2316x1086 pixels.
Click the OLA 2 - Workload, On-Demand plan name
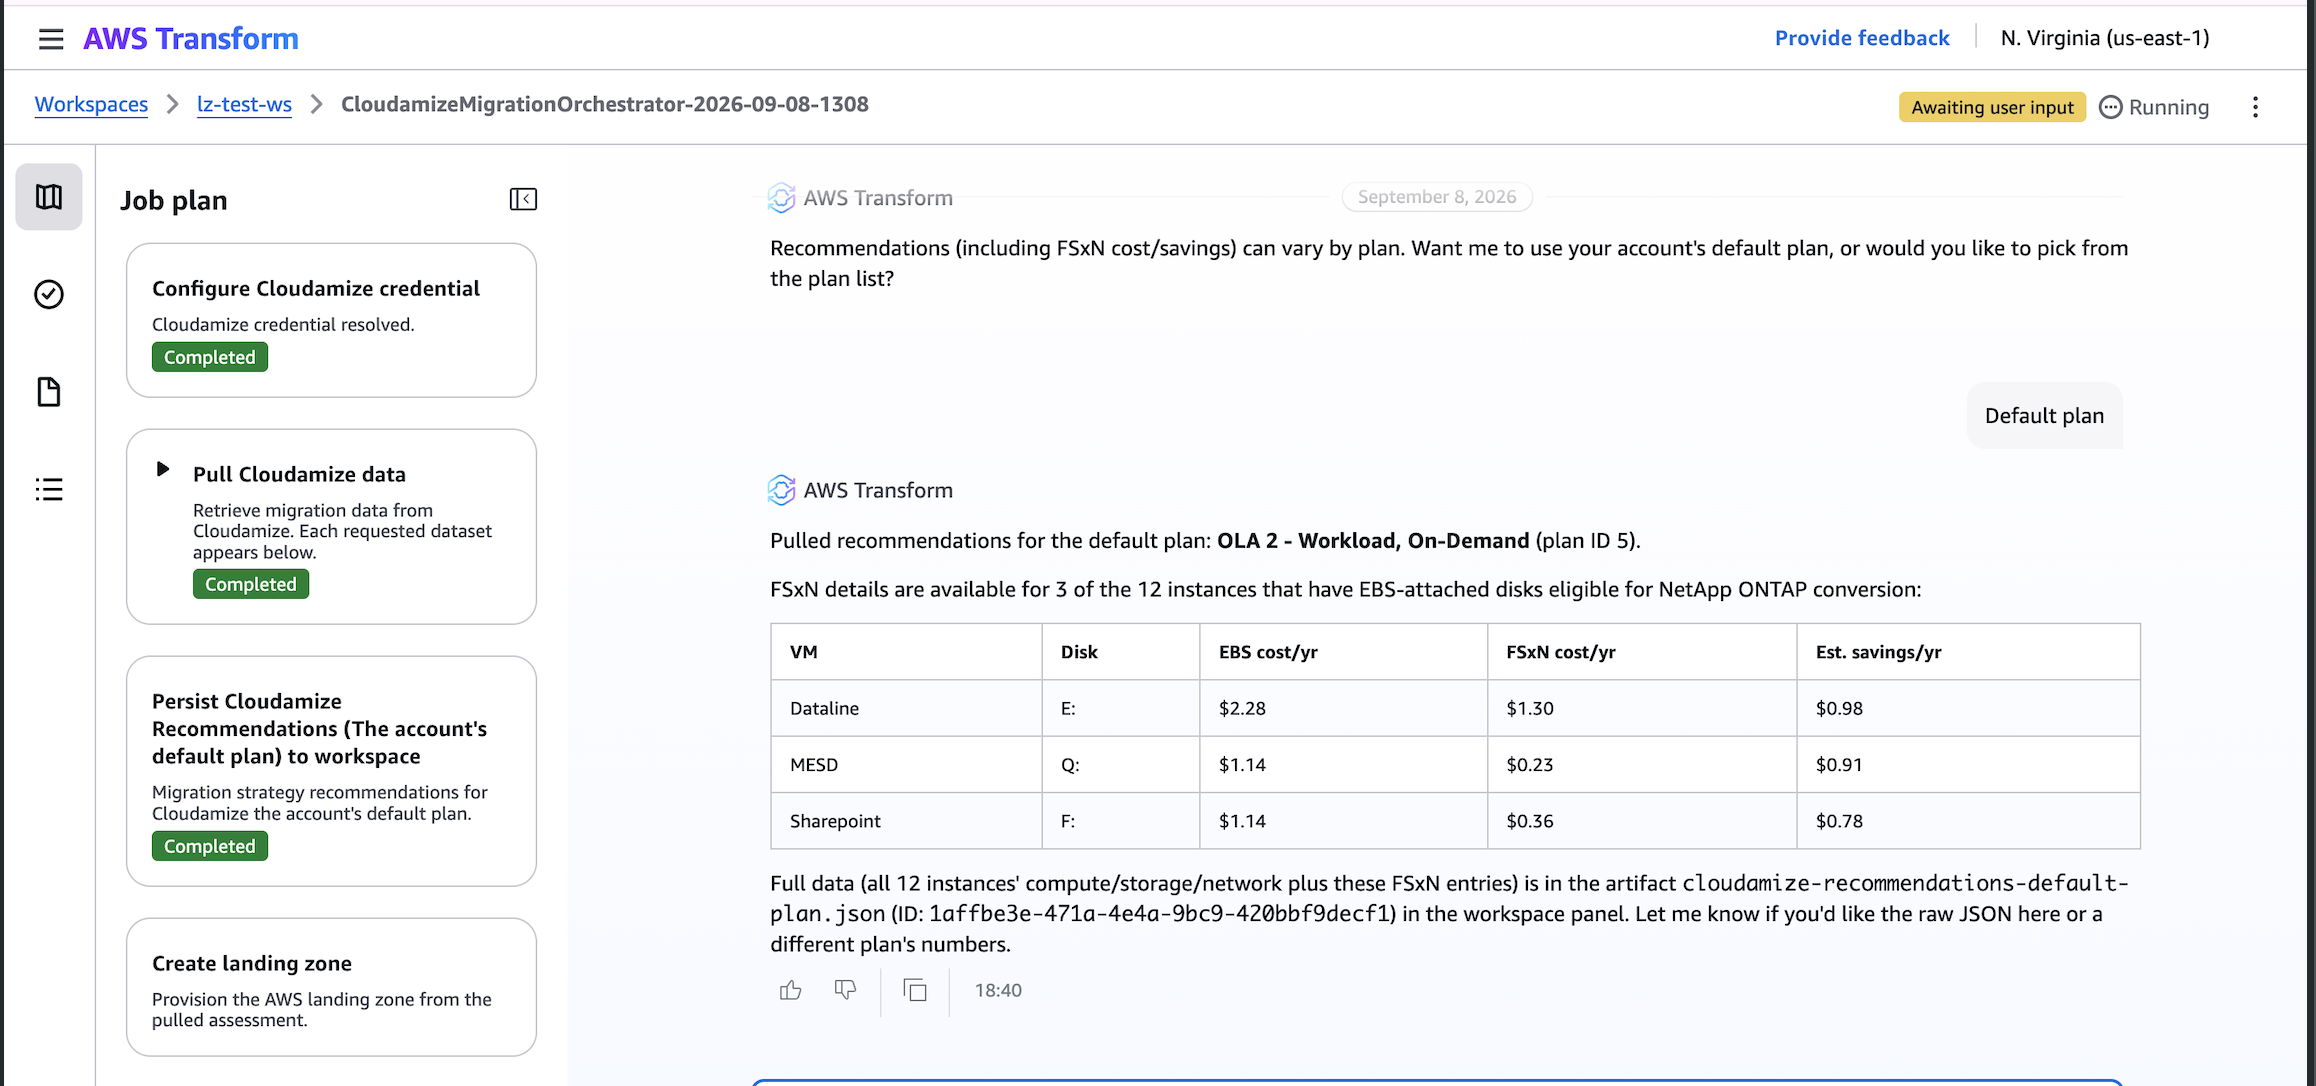point(1373,541)
